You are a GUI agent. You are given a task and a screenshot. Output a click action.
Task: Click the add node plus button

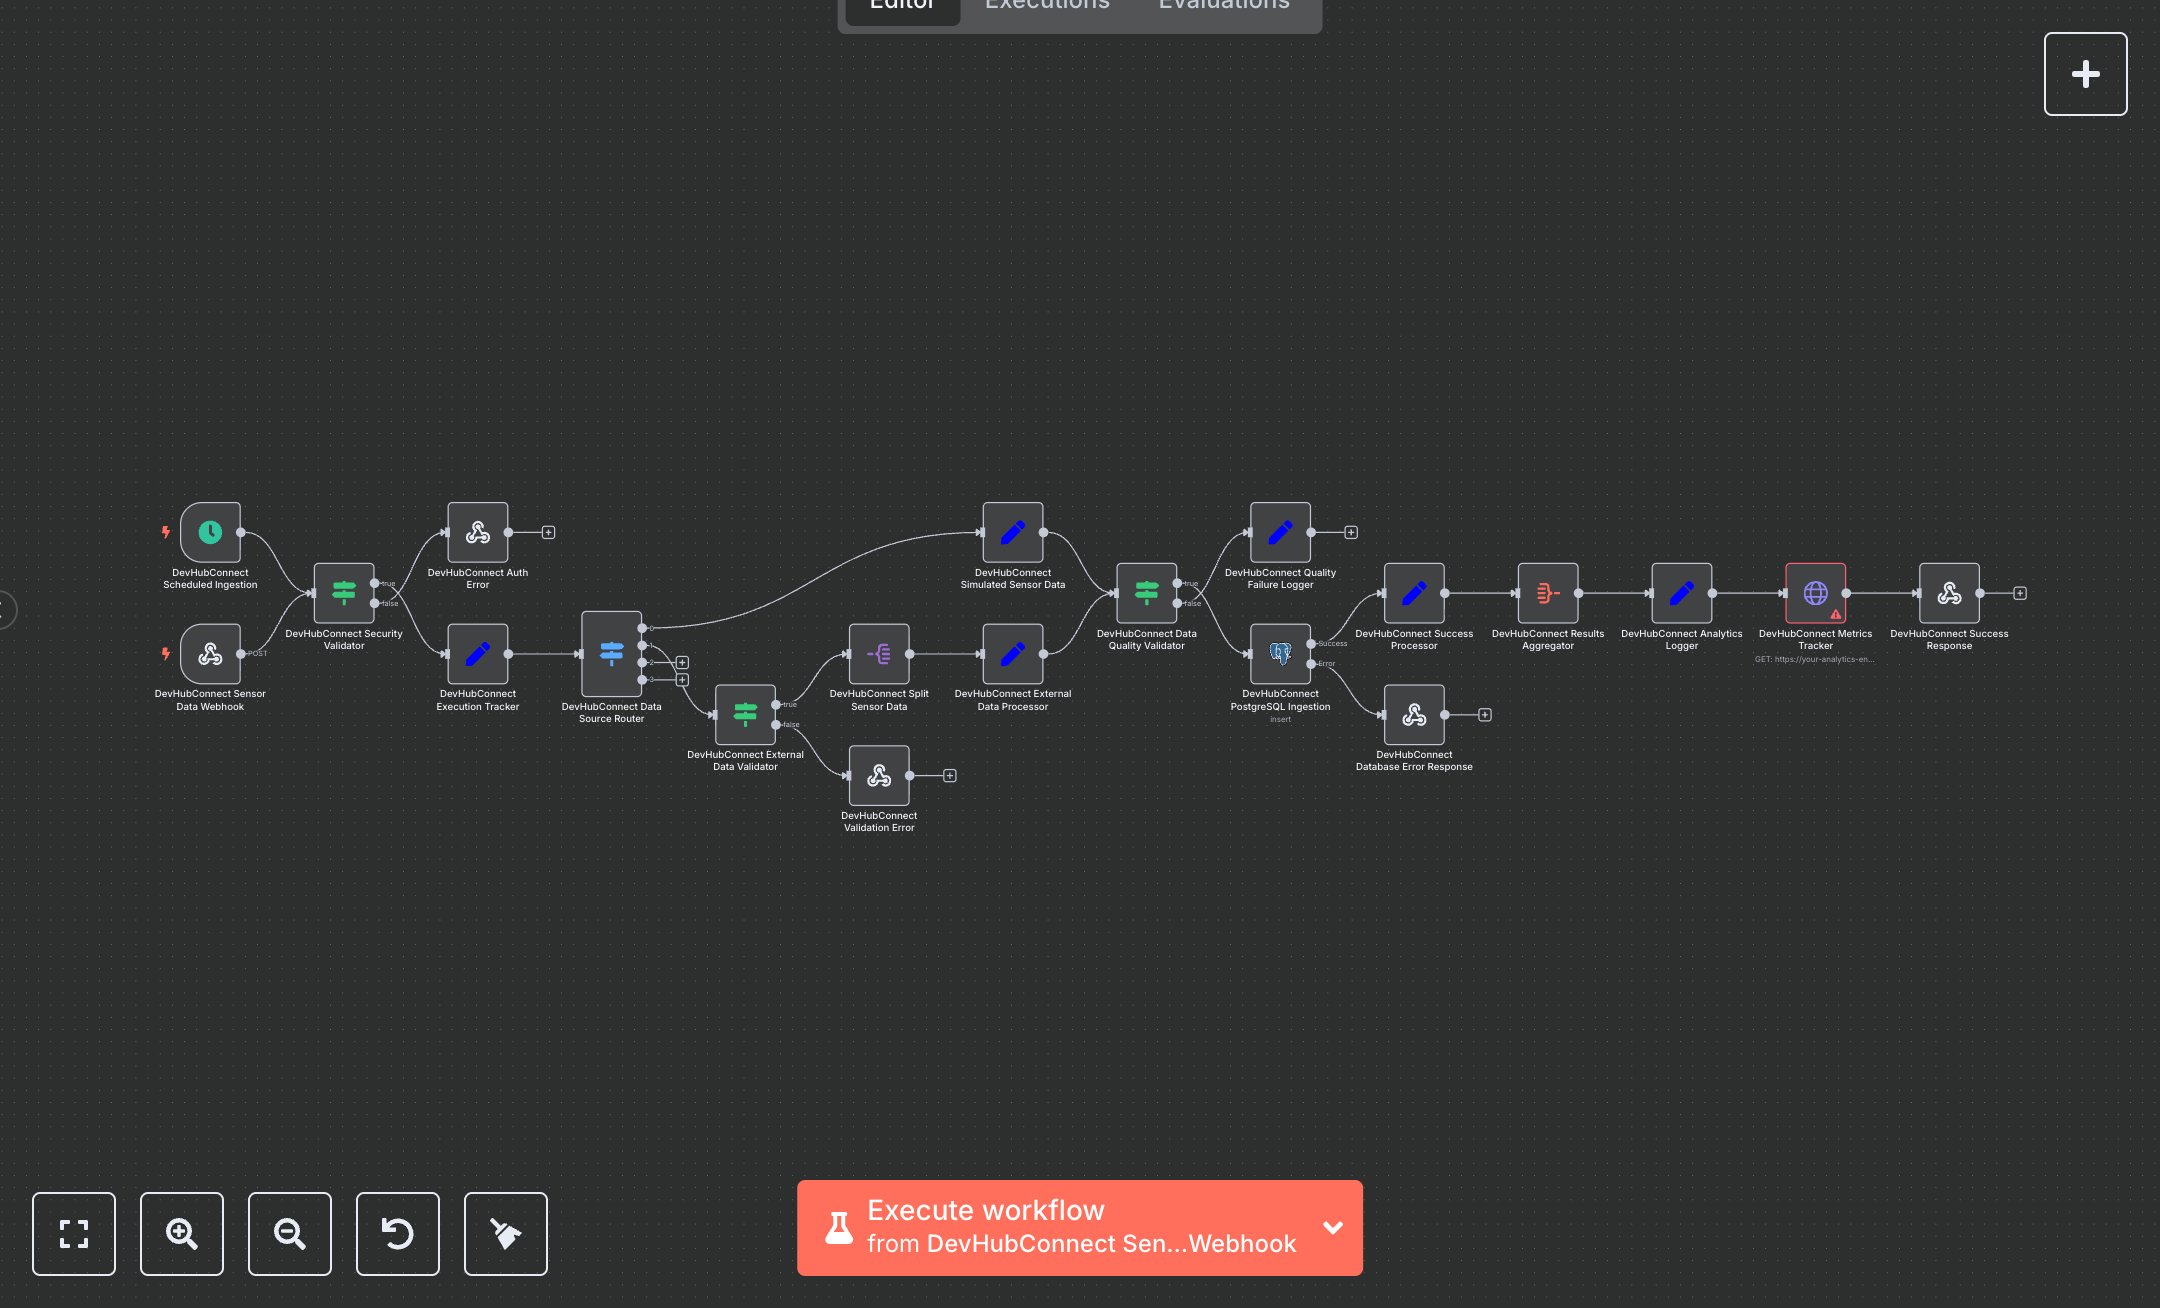[x=2085, y=73]
